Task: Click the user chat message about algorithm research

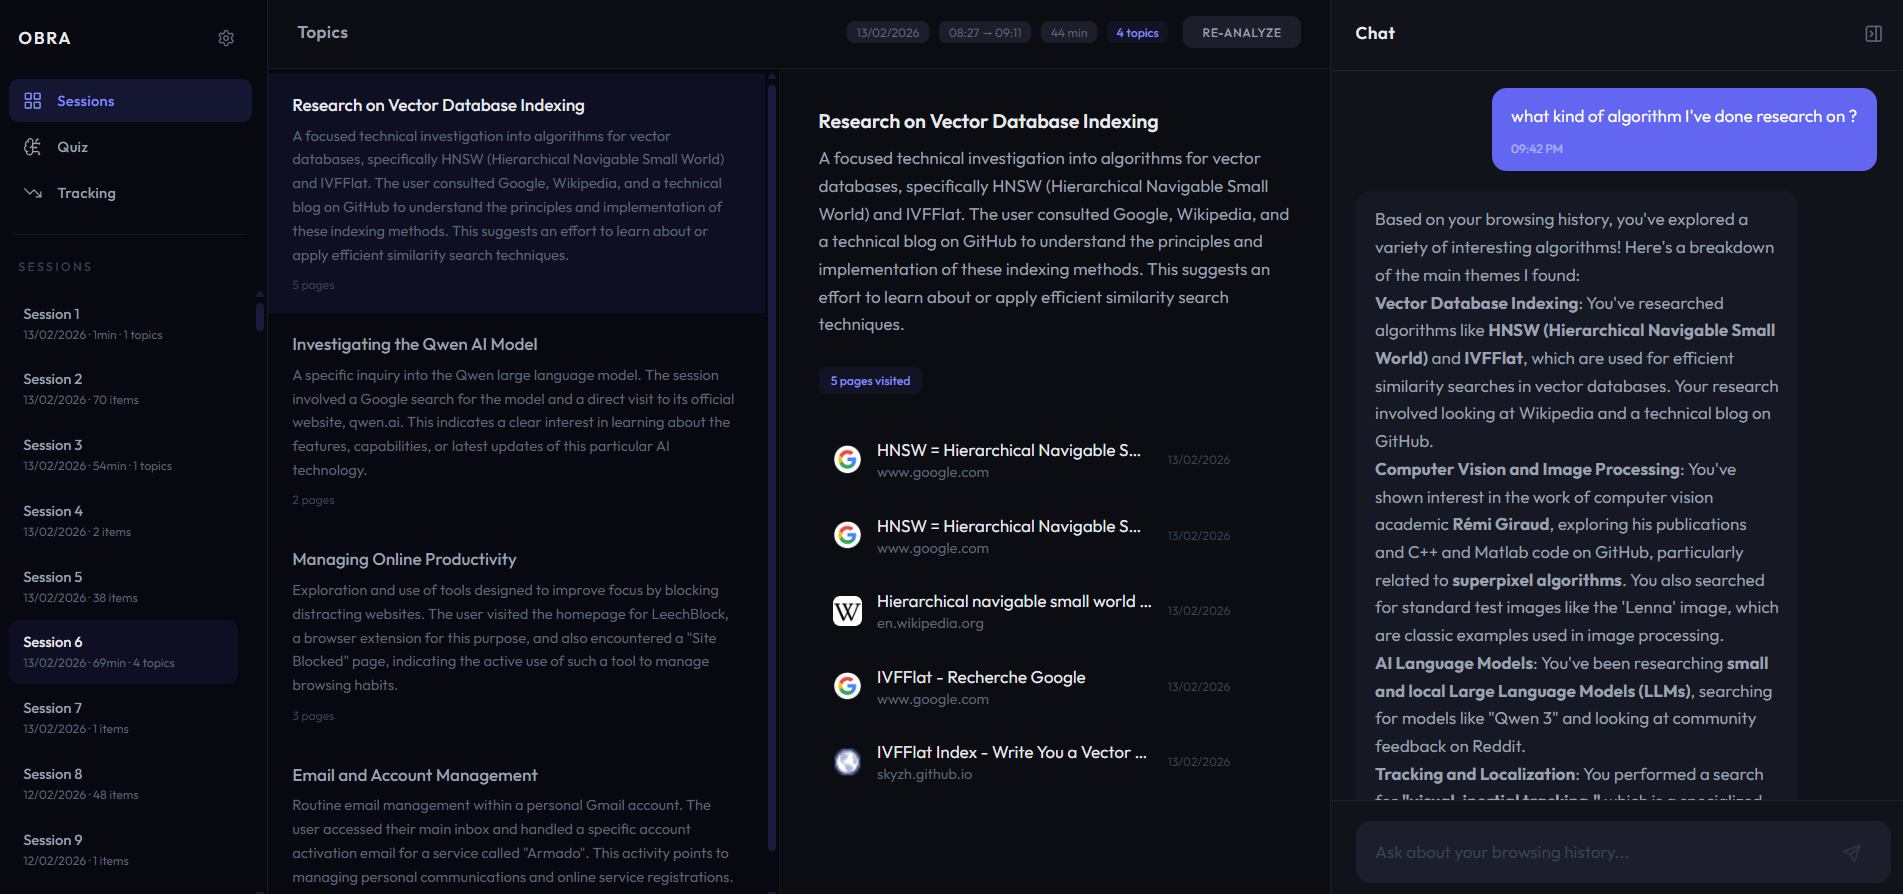Action: (1684, 130)
